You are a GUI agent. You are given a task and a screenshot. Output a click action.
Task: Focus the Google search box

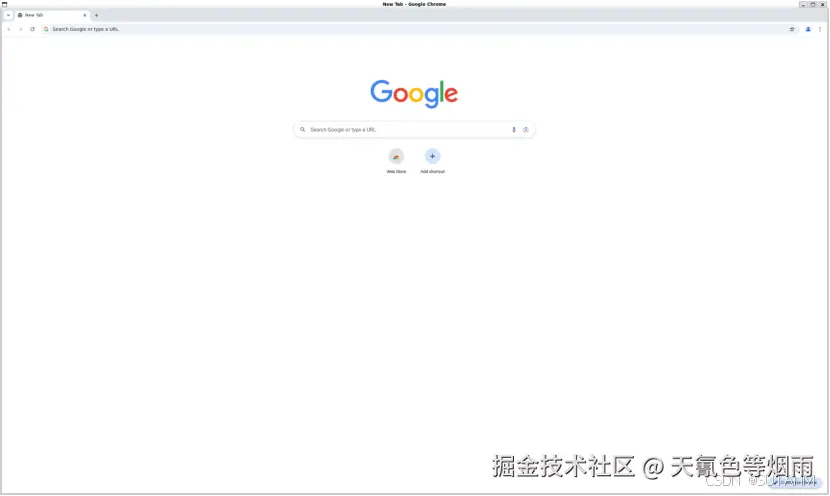[x=414, y=130]
